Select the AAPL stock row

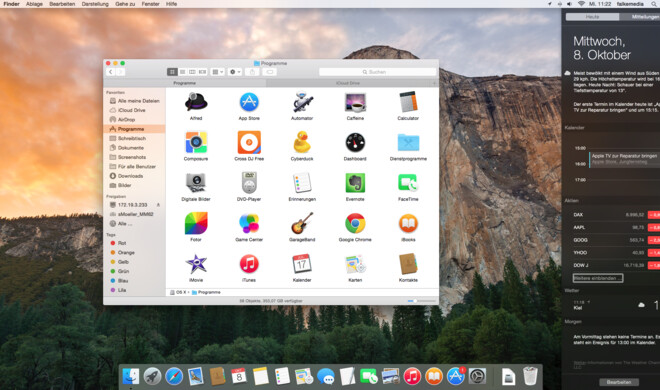(x=616, y=227)
